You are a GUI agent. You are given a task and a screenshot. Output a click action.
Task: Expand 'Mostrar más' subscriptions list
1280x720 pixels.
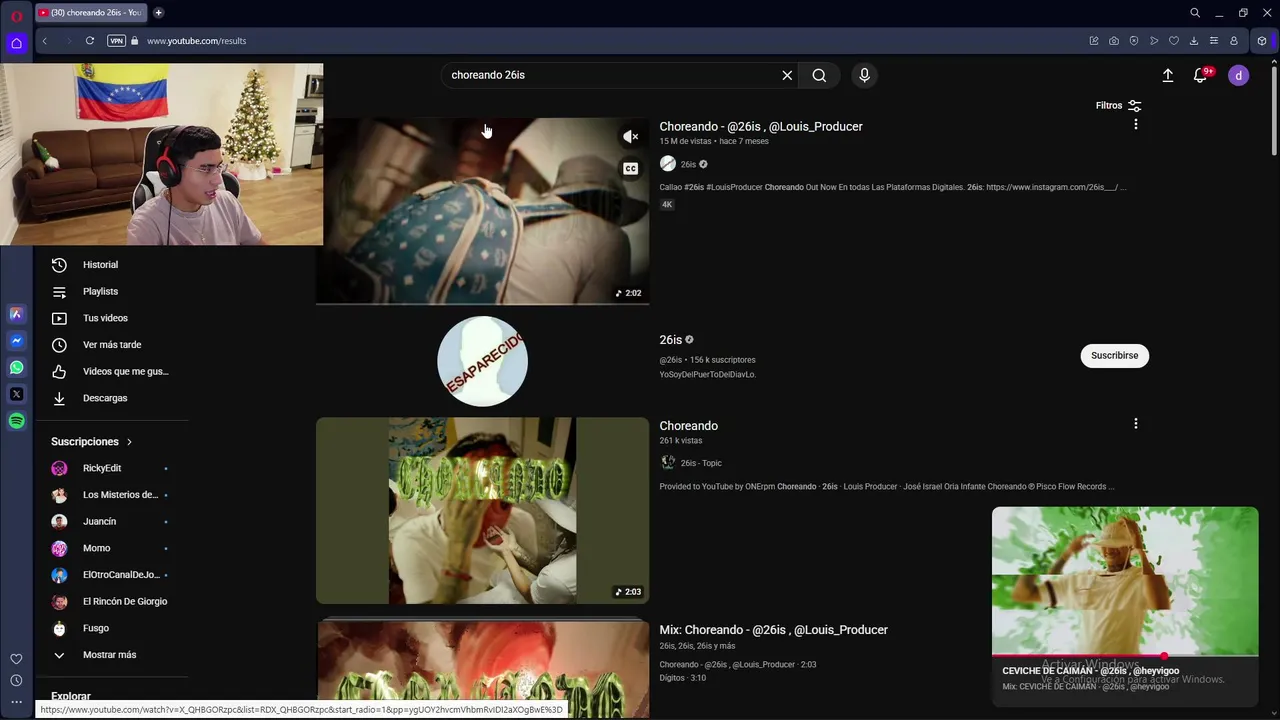(110, 655)
